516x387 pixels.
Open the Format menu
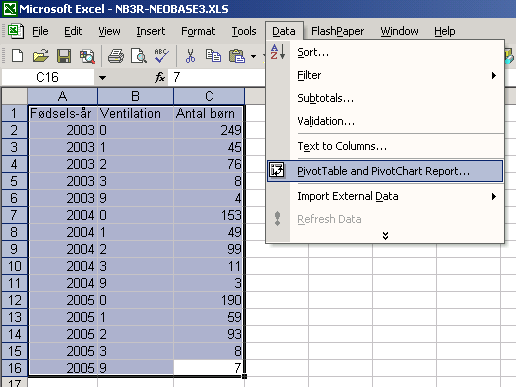[x=198, y=31]
